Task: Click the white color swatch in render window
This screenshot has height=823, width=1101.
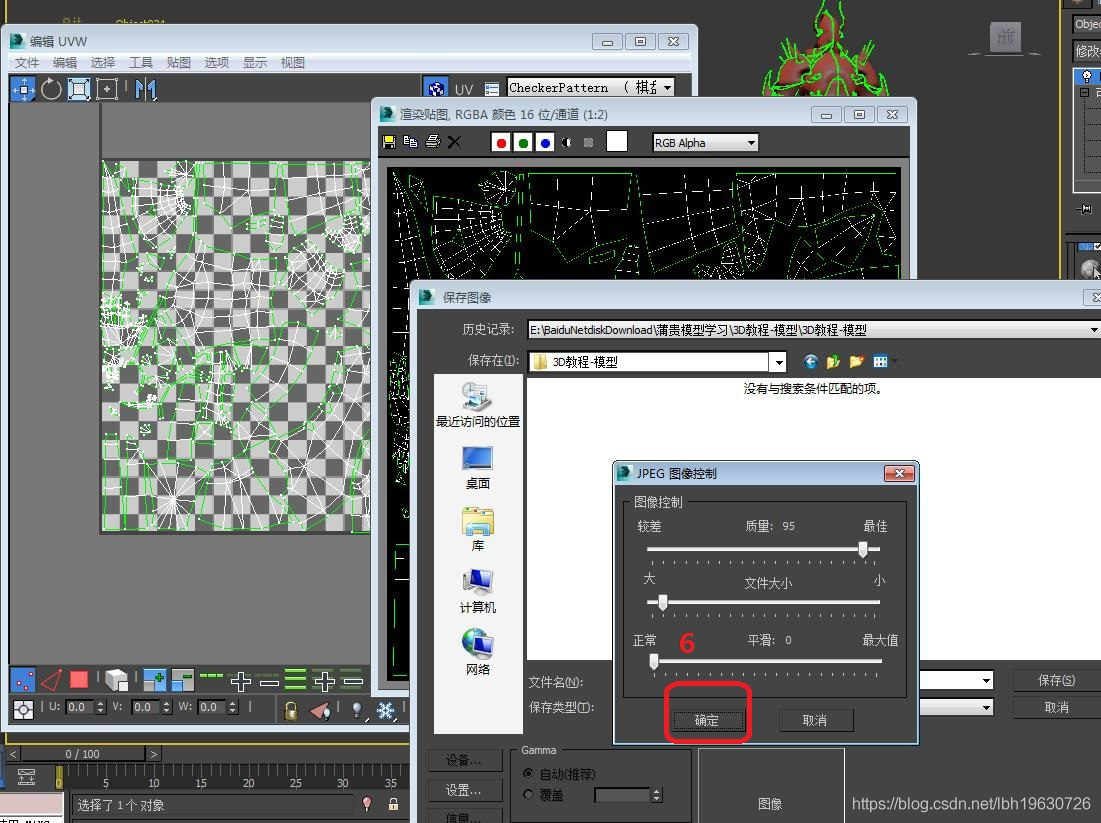Action: pos(617,141)
